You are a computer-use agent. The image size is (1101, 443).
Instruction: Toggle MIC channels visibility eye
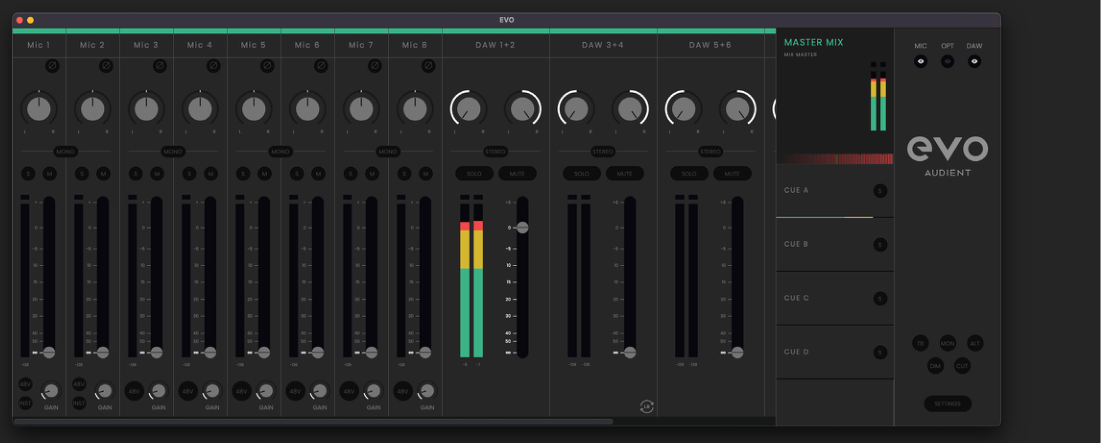tap(921, 61)
